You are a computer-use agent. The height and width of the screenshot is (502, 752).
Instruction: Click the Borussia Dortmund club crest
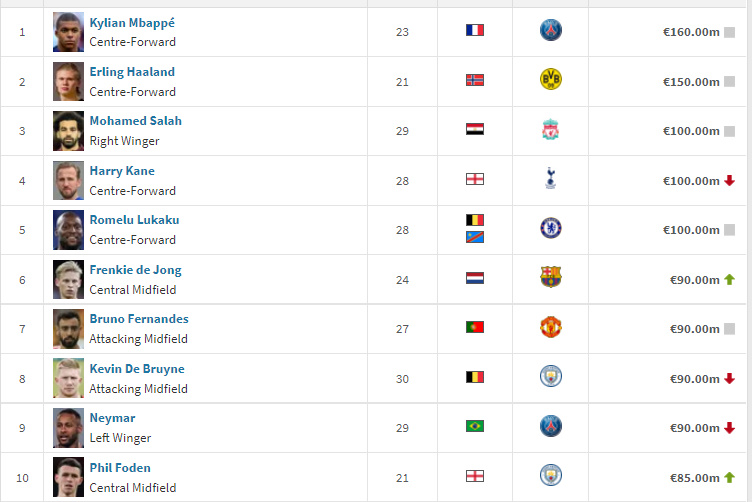coord(551,79)
